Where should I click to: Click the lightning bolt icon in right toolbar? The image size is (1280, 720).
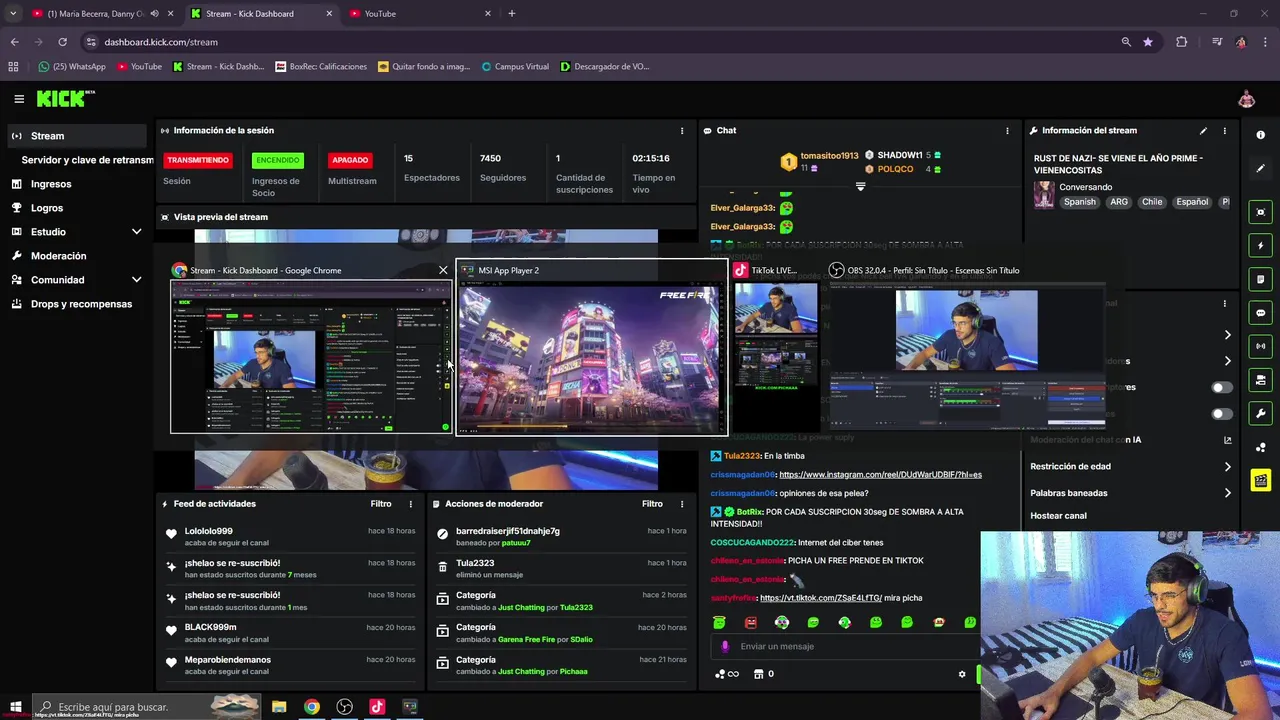click(1260, 246)
